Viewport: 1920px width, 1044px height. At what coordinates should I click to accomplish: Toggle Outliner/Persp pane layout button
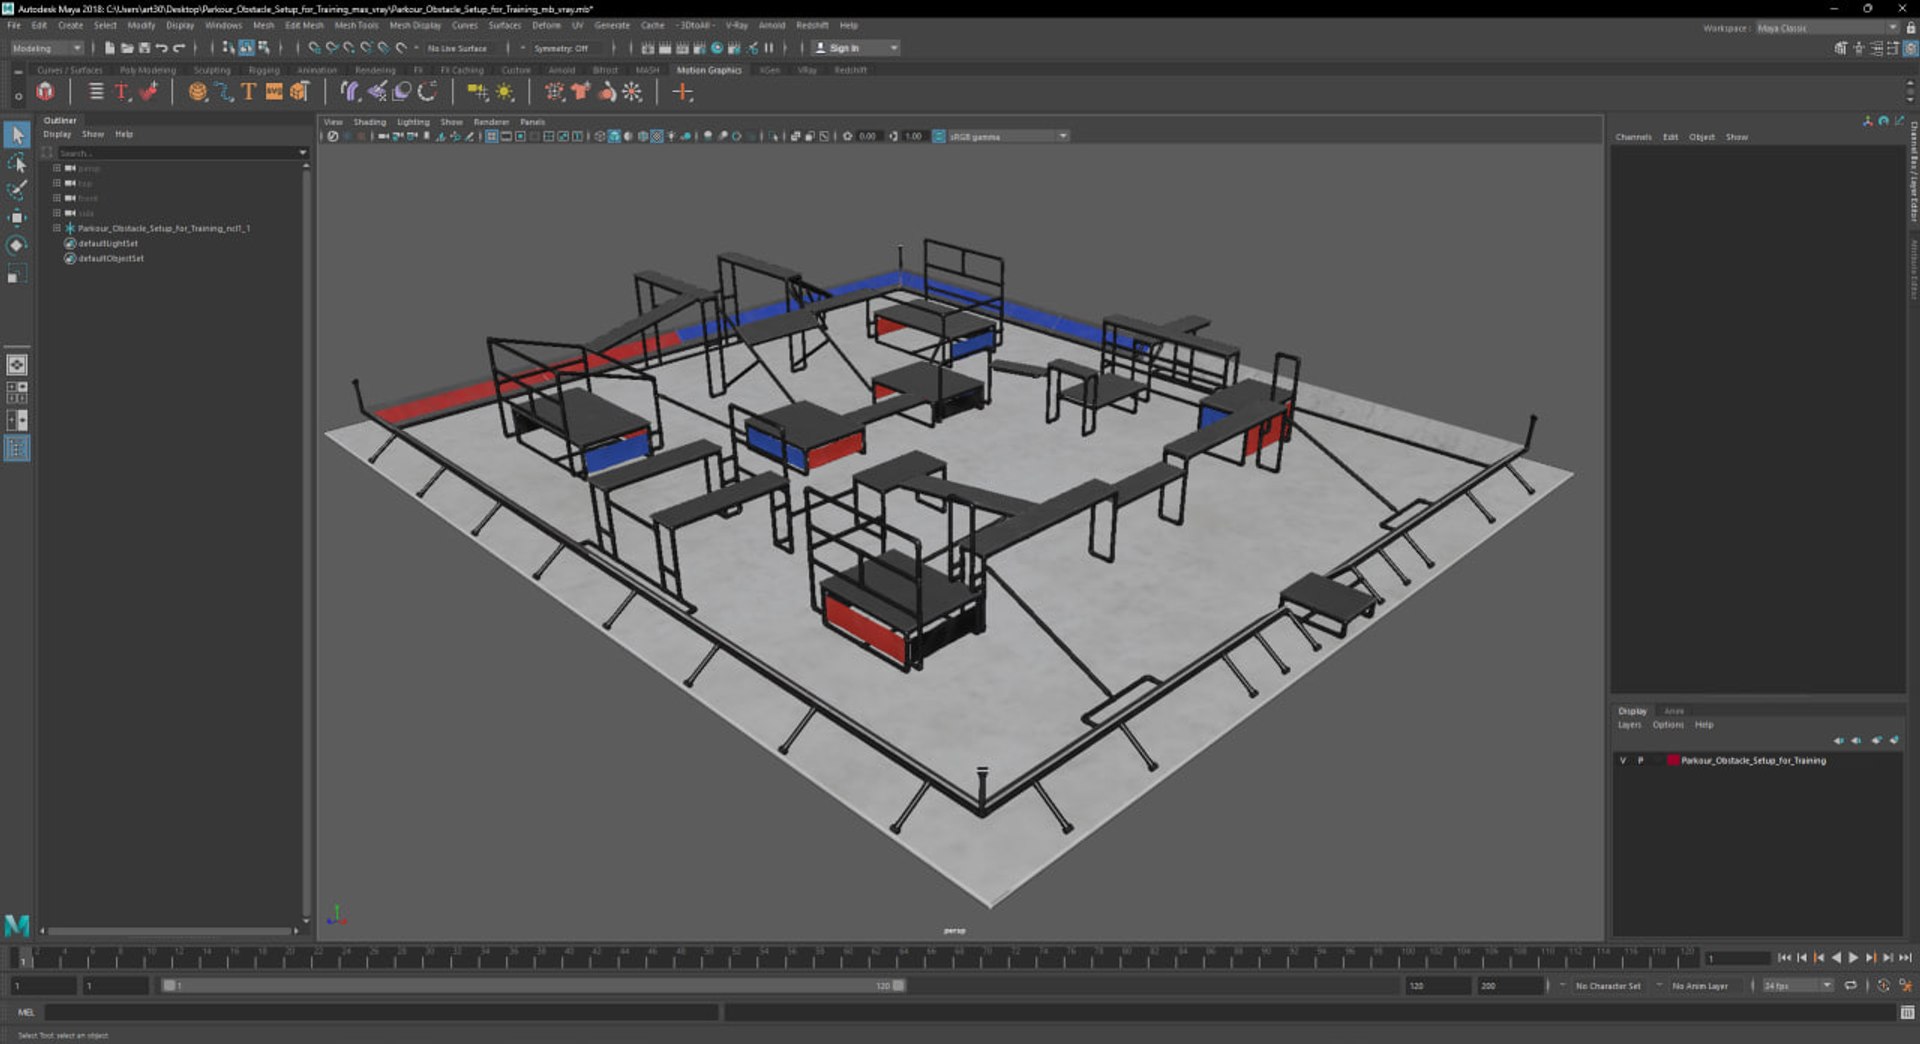(17, 449)
